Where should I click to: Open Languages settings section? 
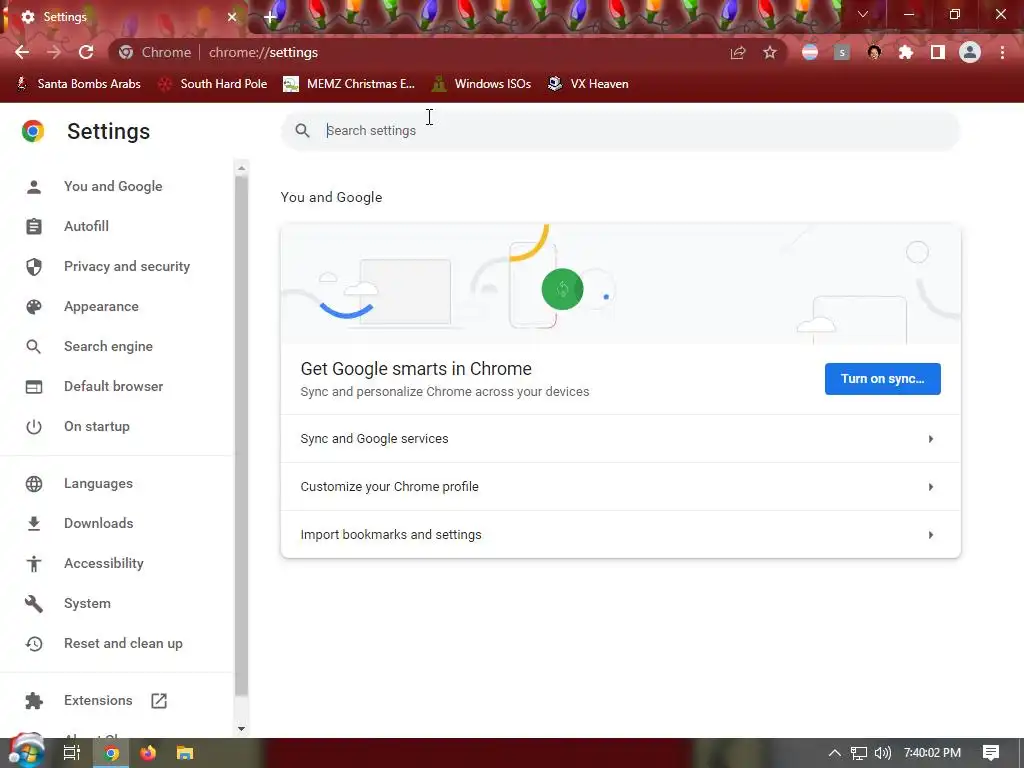(98, 483)
